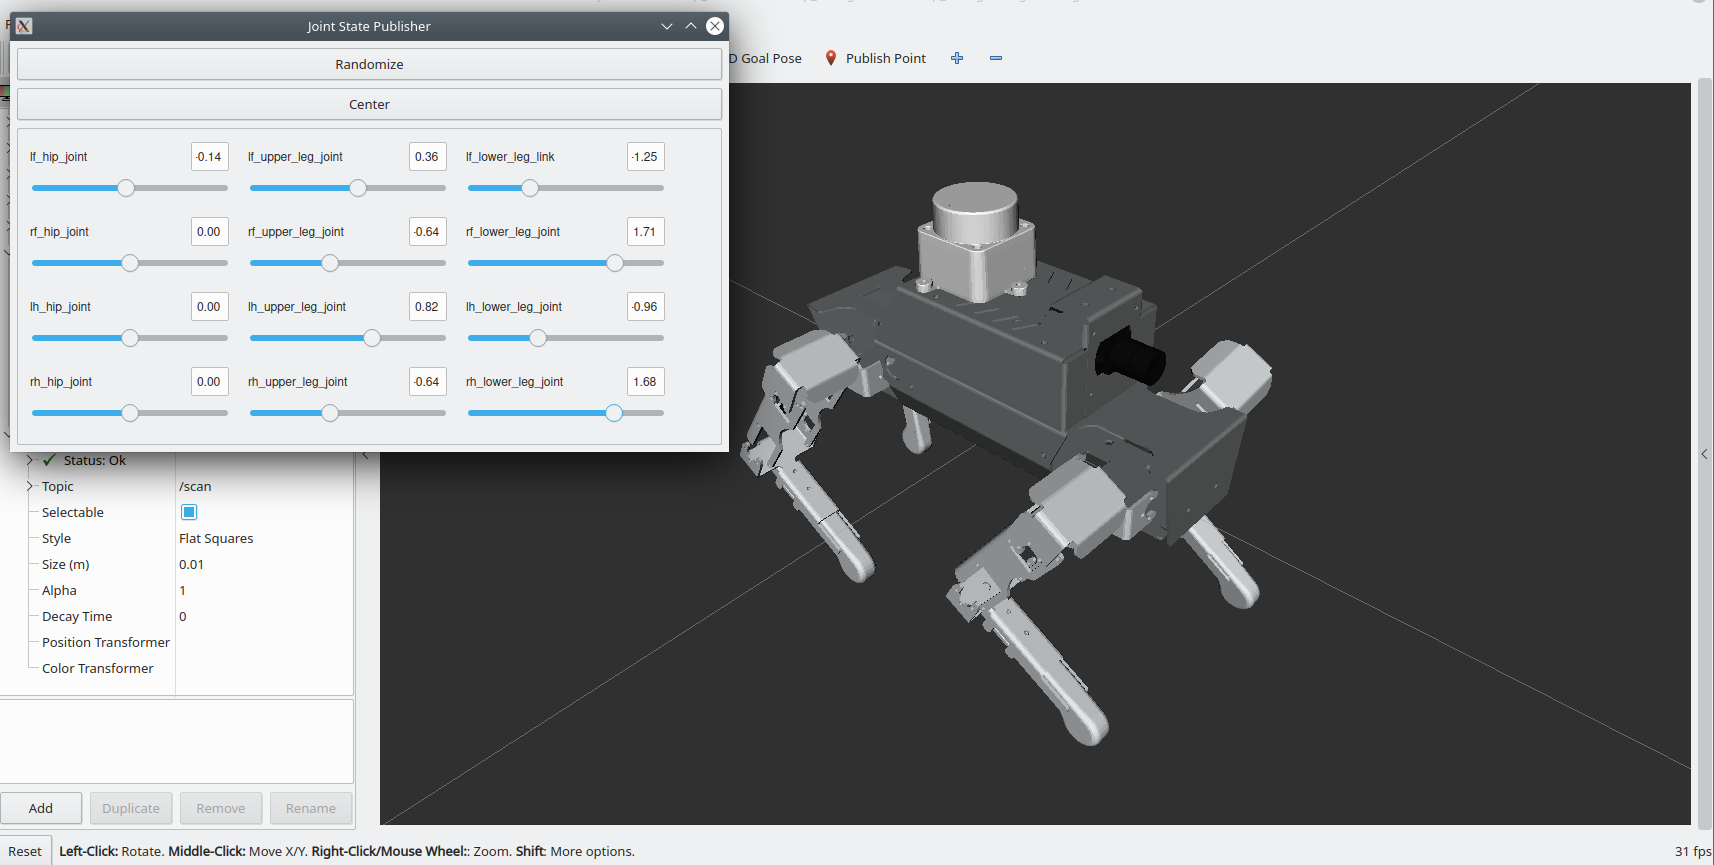Click the rf_hip_joint slider handle
This screenshot has width=1714, height=865.
(x=130, y=263)
